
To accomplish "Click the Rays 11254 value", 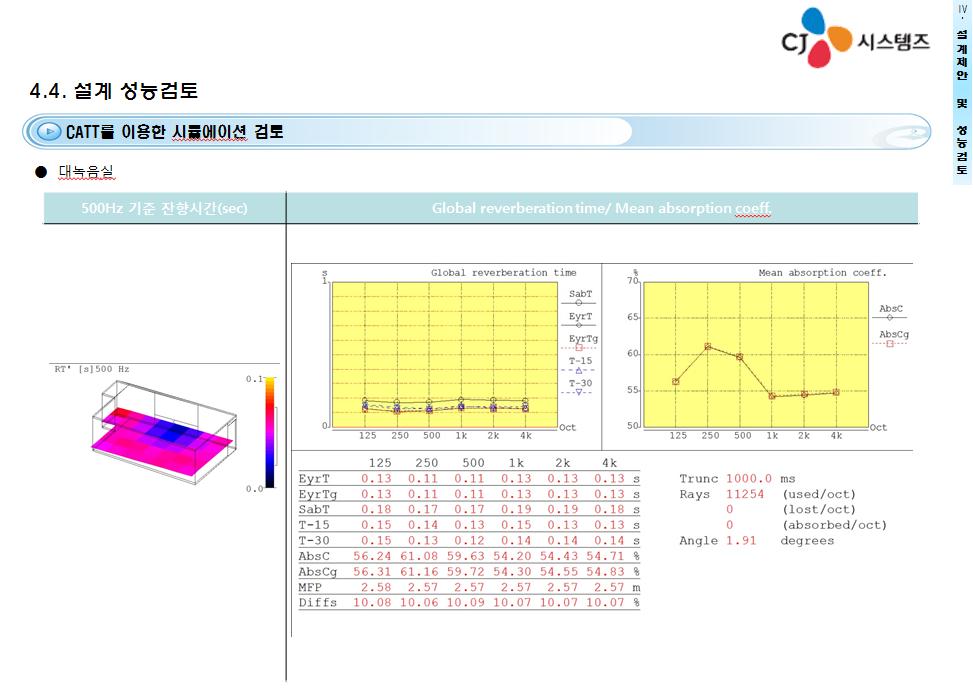I will pyautogui.click(x=745, y=495).
